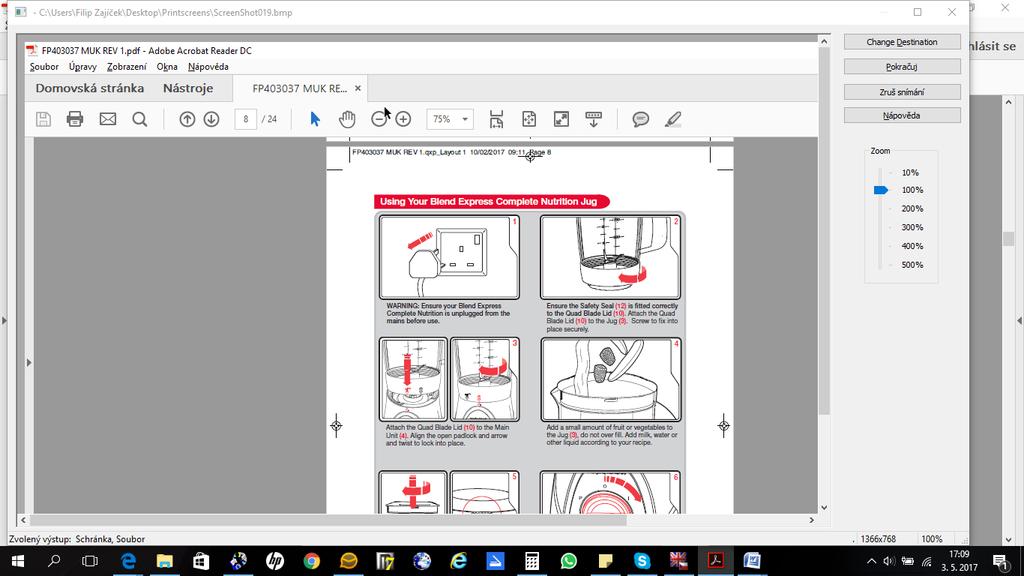The image size is (1024, 576).
Task: Open the Soubor menu
Action: pyautogui.click(x=44, y=67)
